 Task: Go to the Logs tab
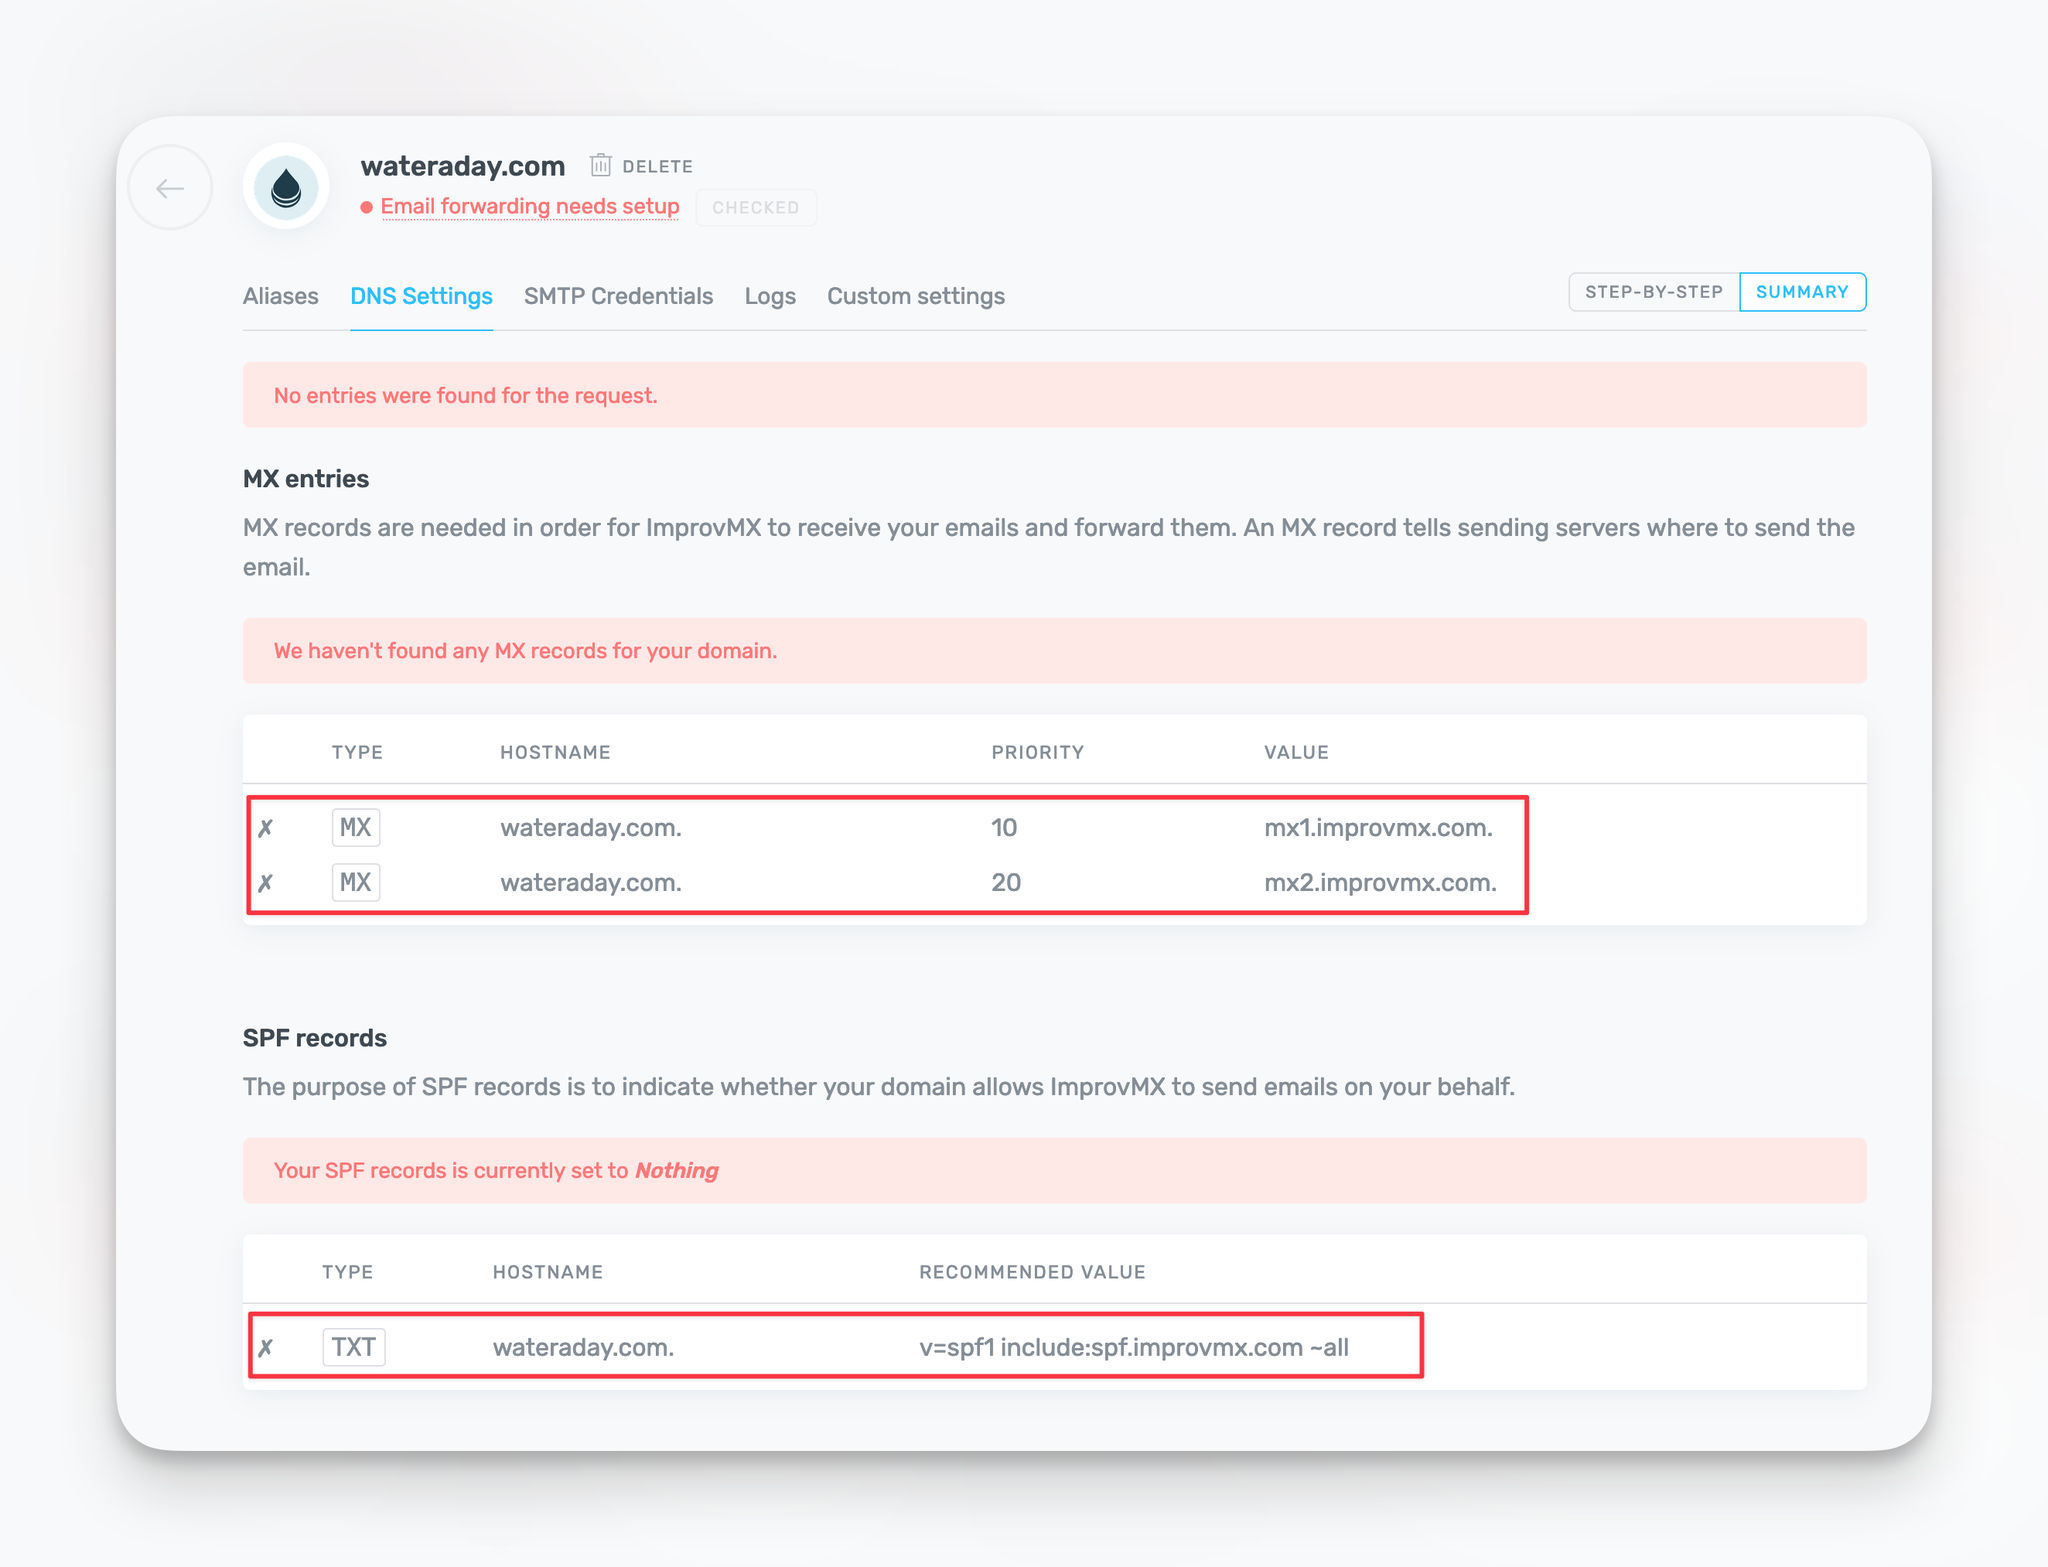[770, 296]
